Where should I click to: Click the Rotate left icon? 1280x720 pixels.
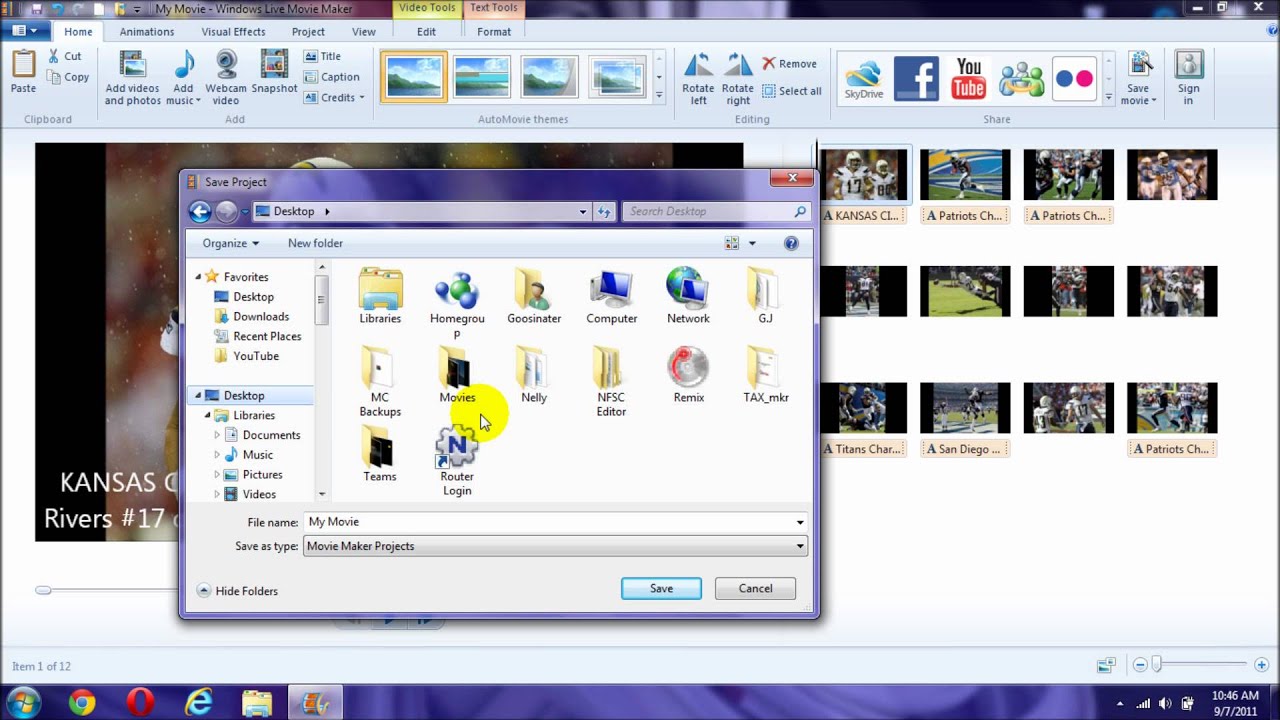click(698, 66)
